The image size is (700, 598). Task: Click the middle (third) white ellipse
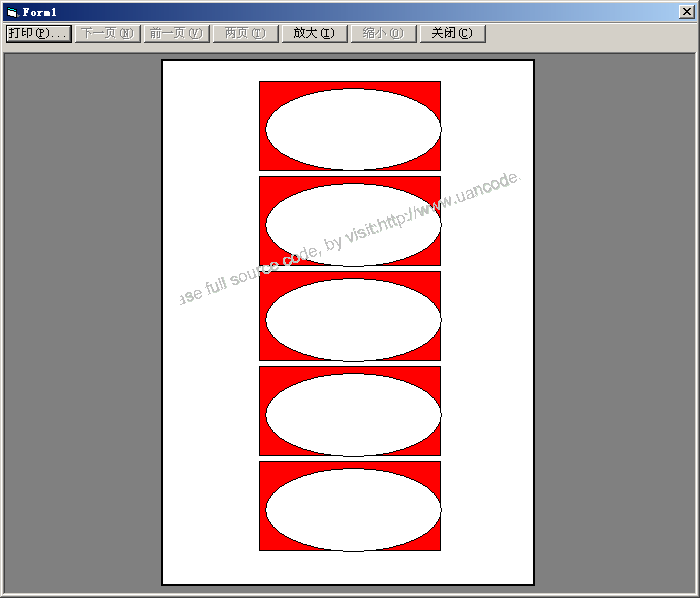click(353, 319)
